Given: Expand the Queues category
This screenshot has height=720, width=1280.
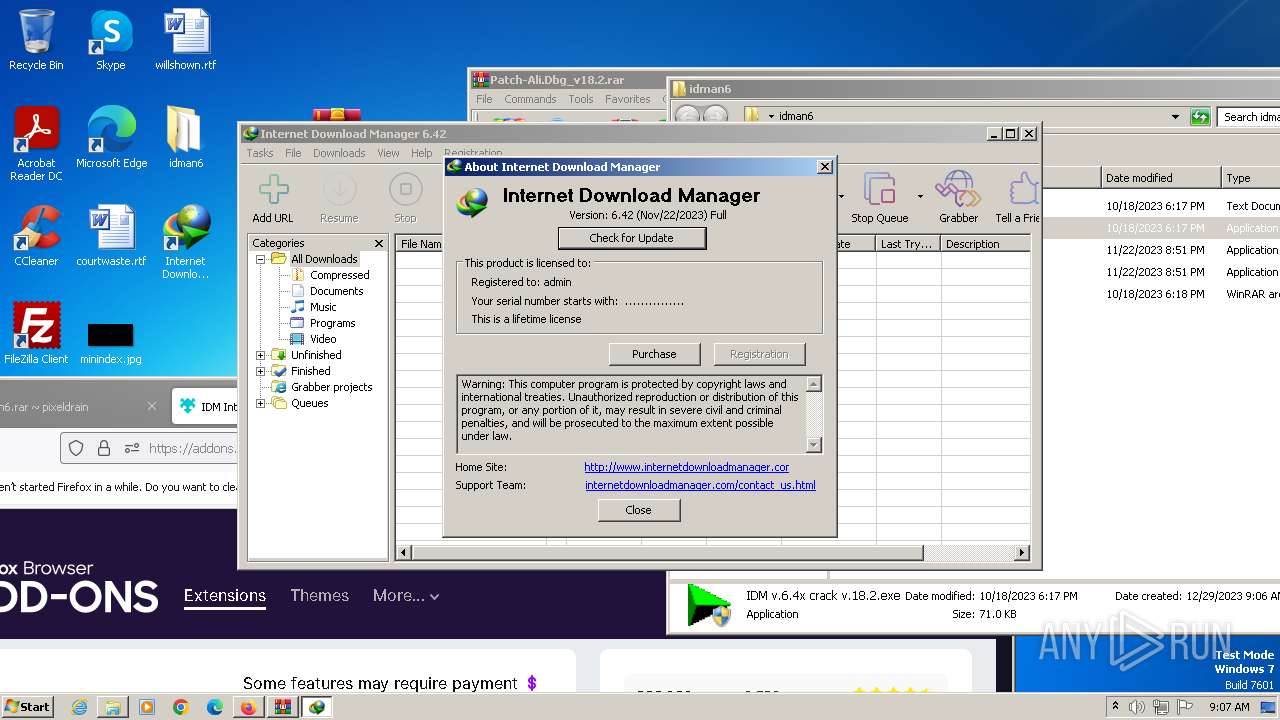Looking at the screenshot, I should pos(261,403).
